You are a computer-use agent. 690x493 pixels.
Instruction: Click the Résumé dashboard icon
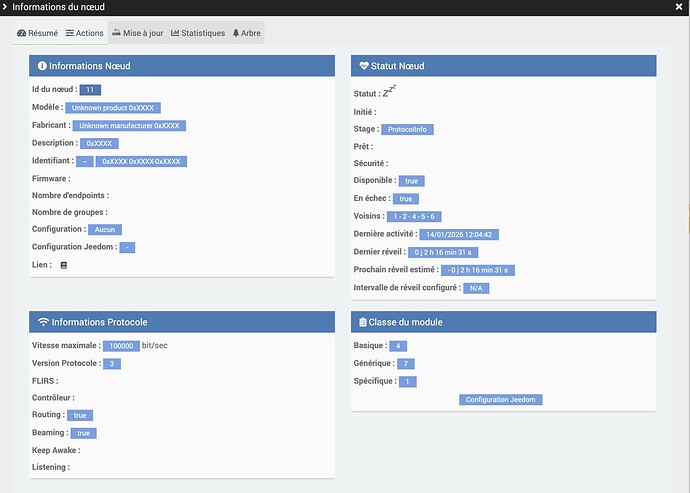22,33
